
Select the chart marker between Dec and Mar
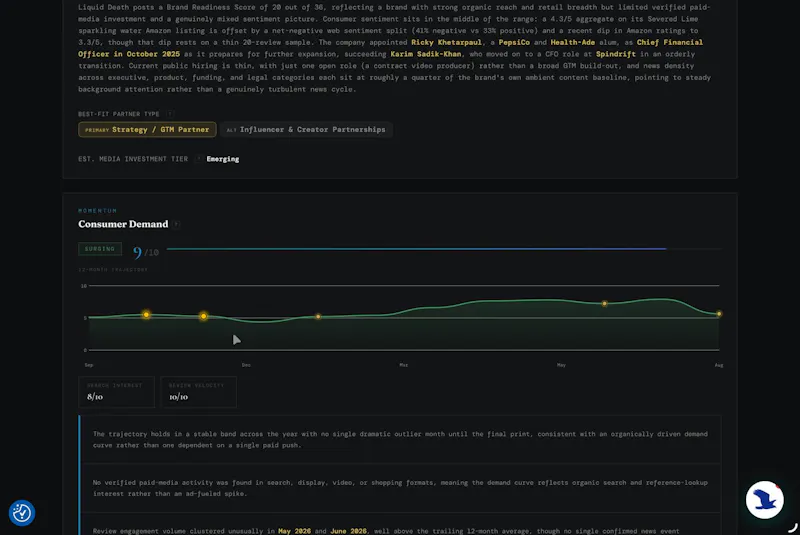pos(318,317)
